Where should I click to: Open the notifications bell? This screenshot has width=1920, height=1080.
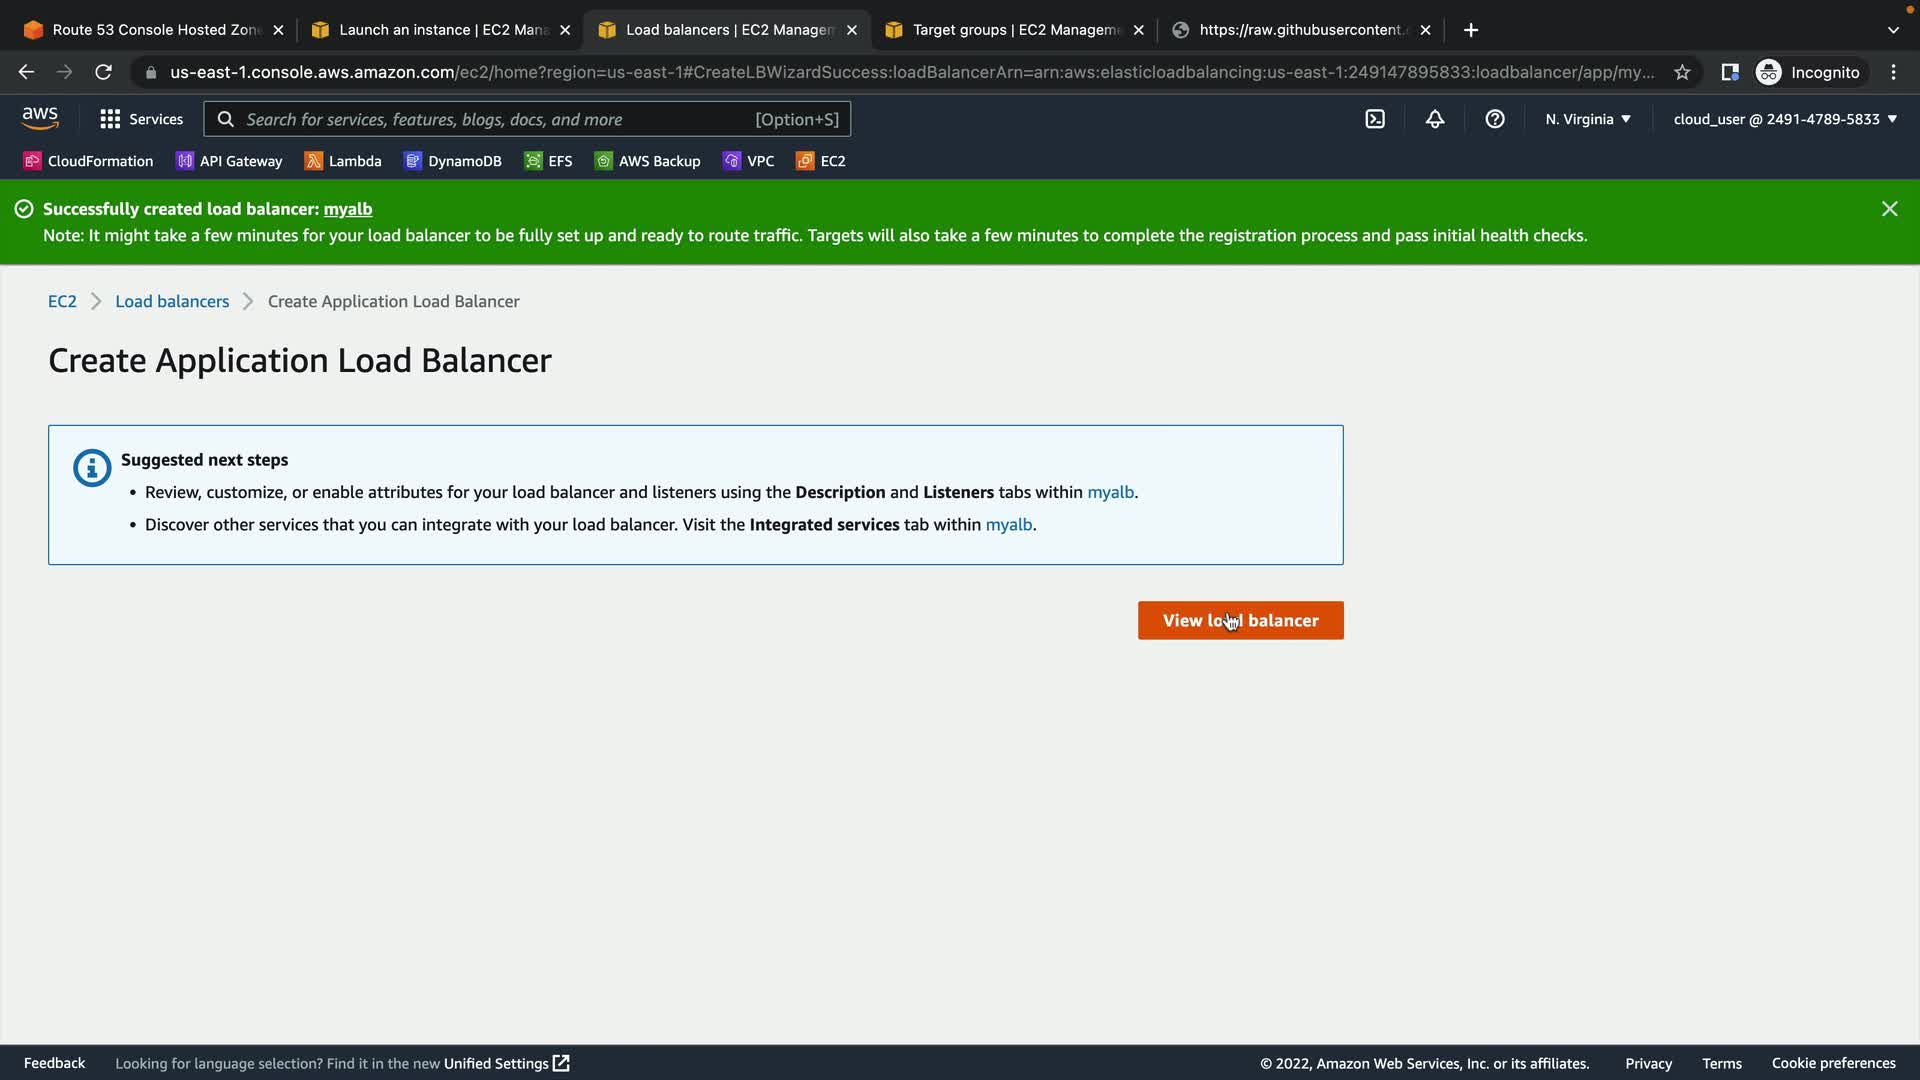(1435, 119)
